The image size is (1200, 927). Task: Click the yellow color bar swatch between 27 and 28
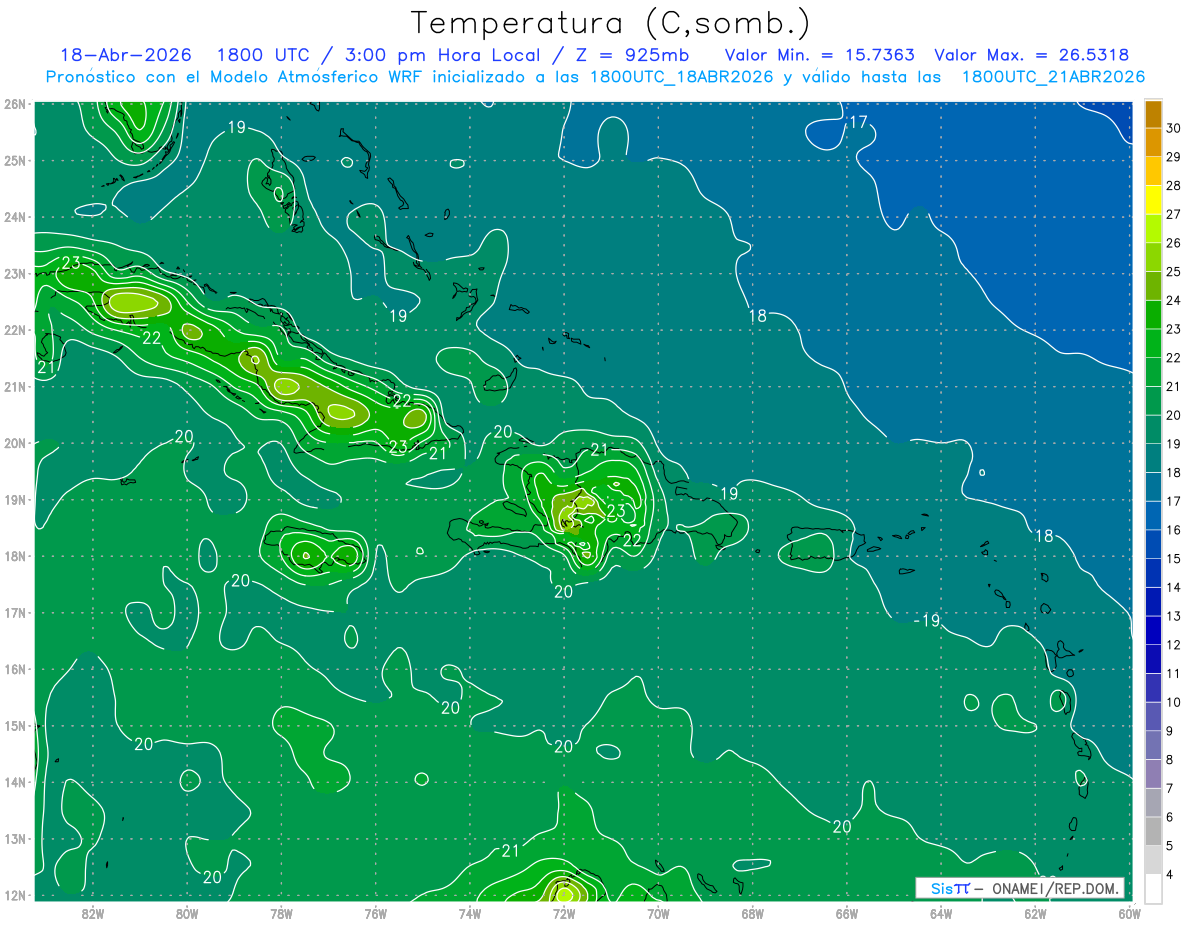(1153, 199)
